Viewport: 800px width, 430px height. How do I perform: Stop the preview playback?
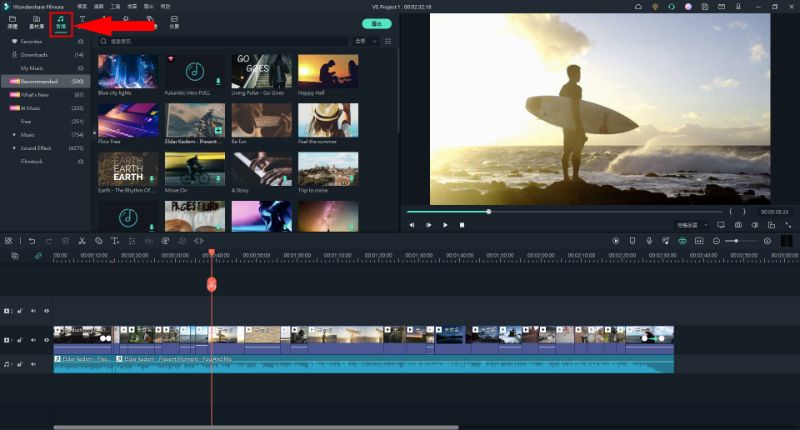point(462,225)
